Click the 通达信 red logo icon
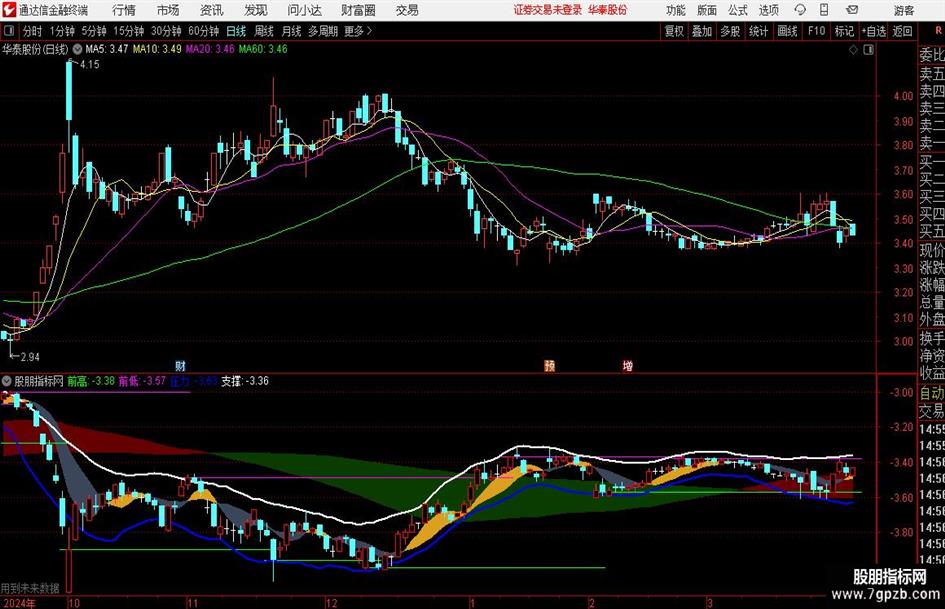 [x=9, y=10]
